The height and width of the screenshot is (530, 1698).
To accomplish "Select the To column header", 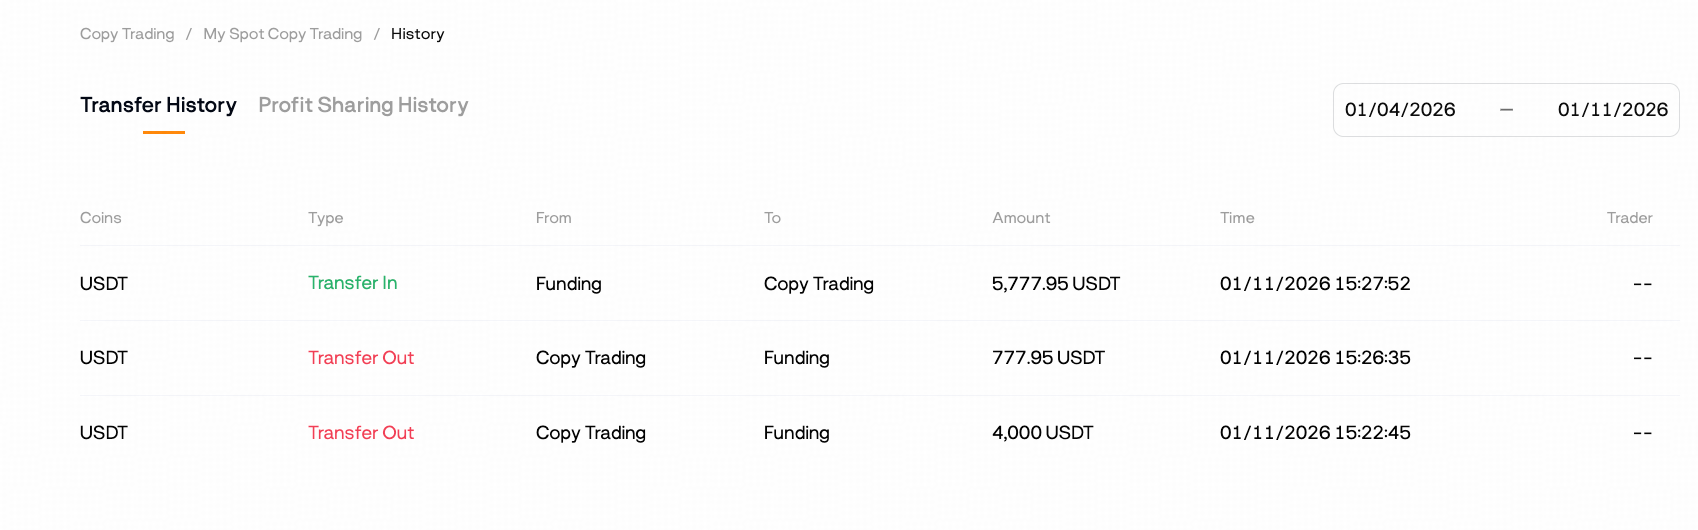I will click(772, 218).
